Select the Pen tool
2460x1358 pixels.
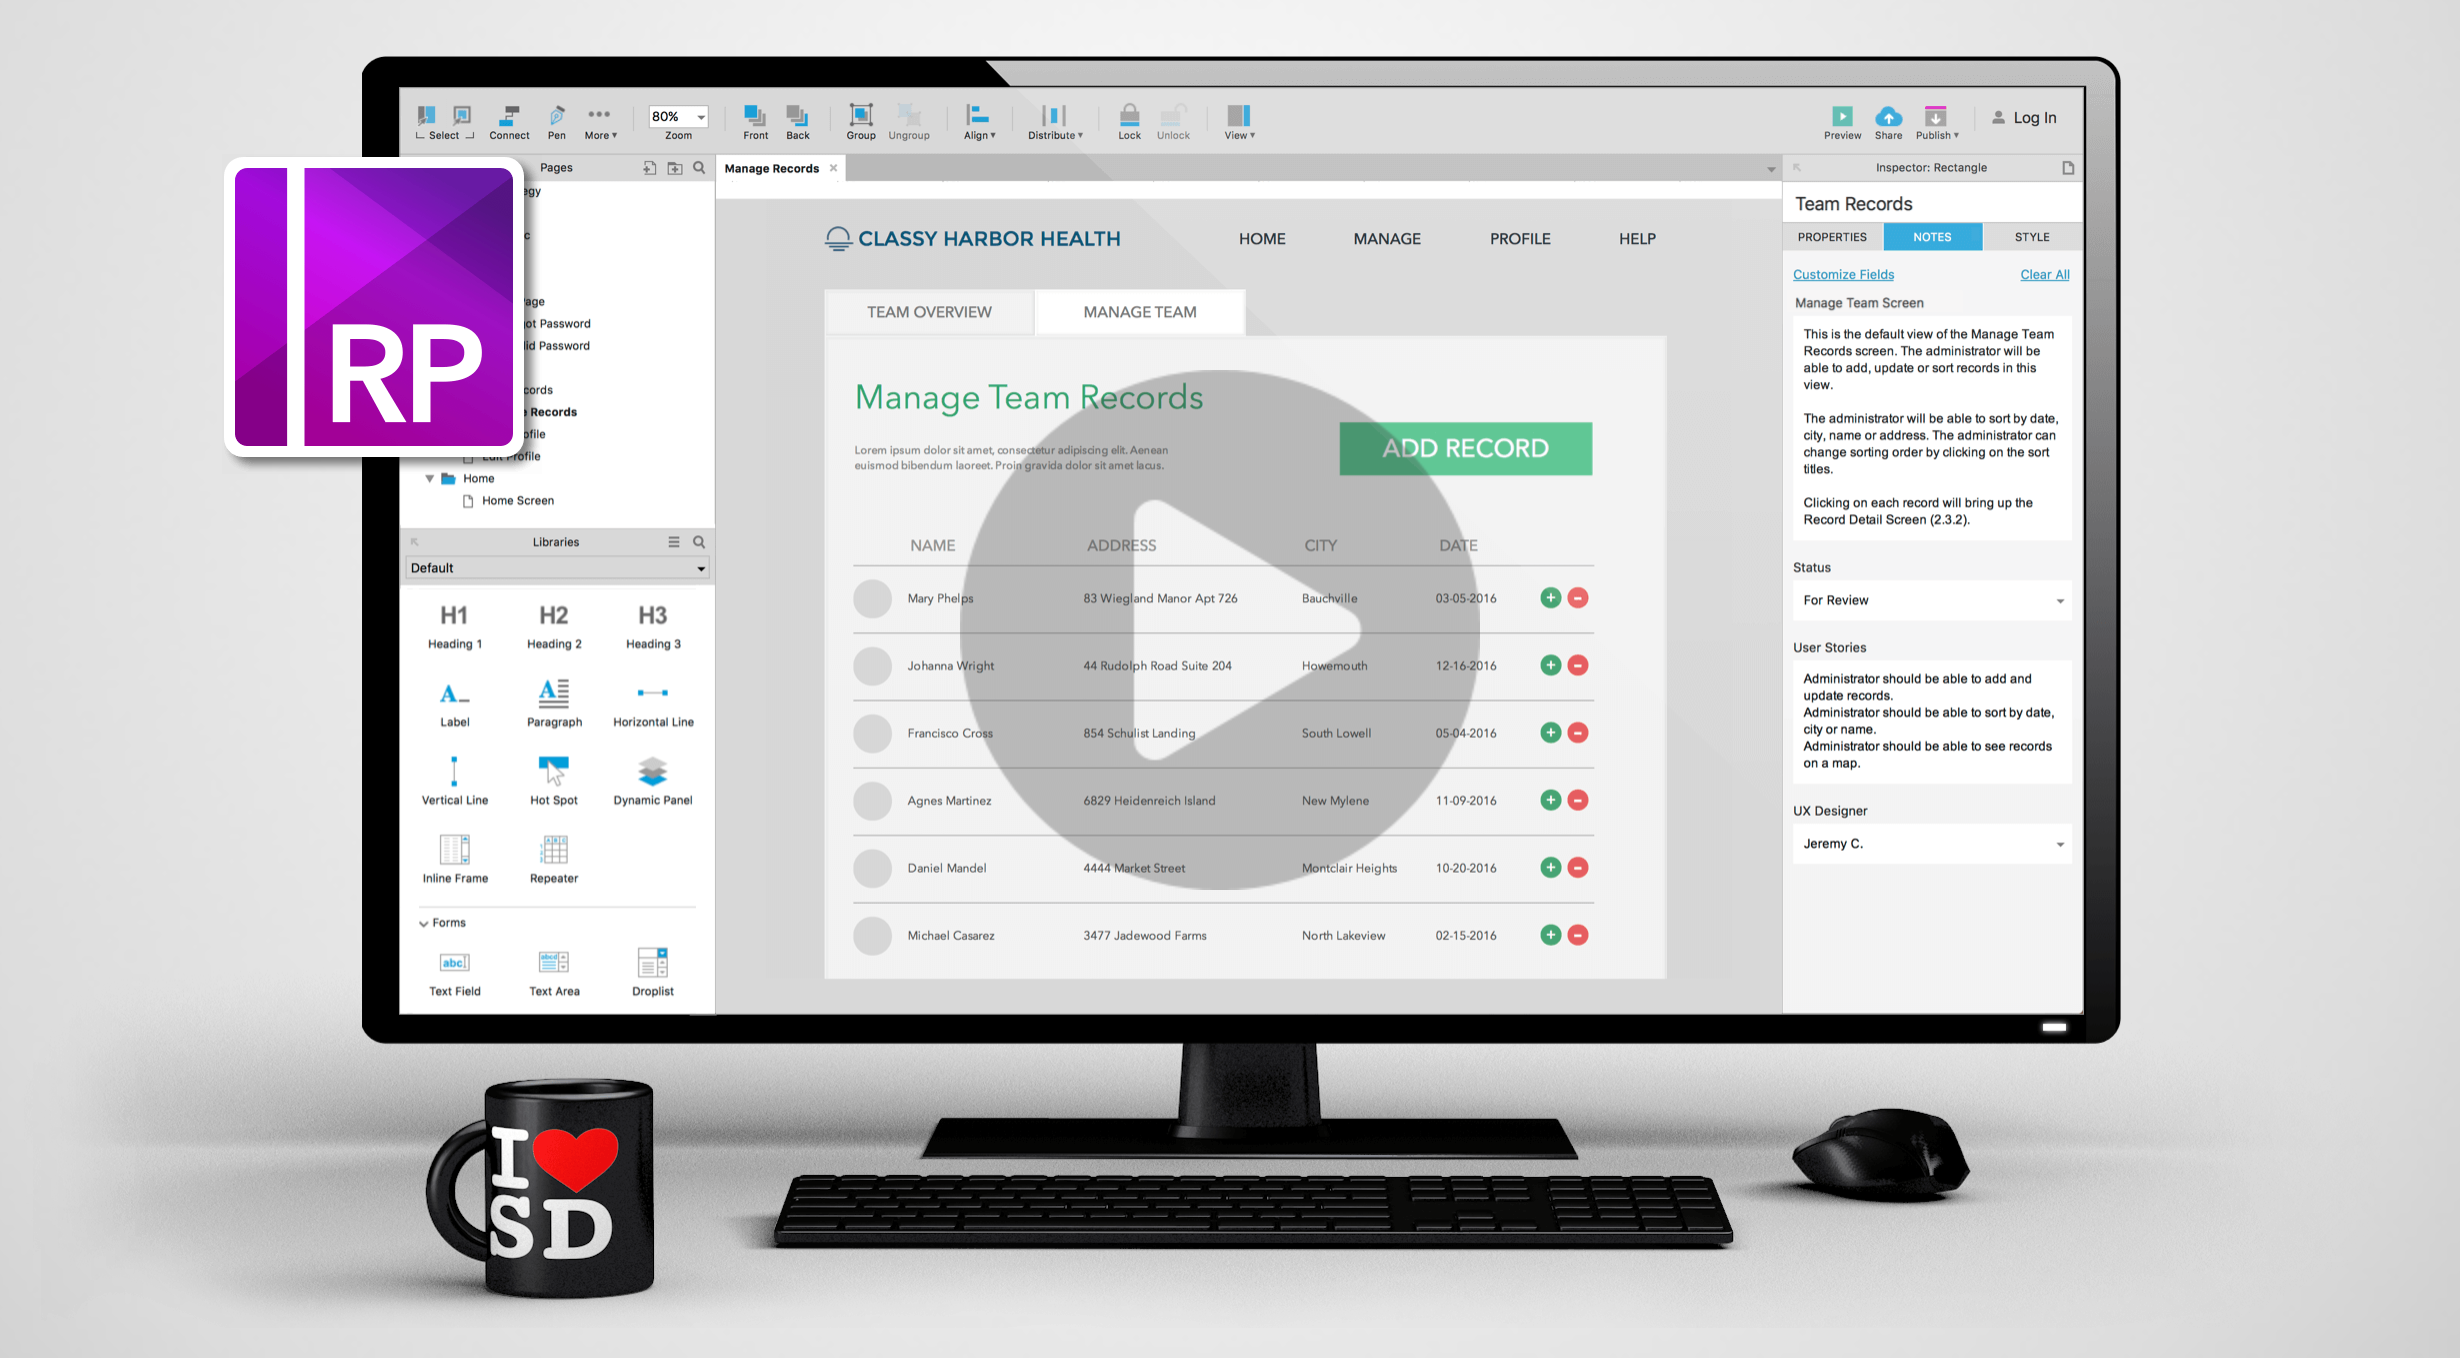[x=557, y=122]
